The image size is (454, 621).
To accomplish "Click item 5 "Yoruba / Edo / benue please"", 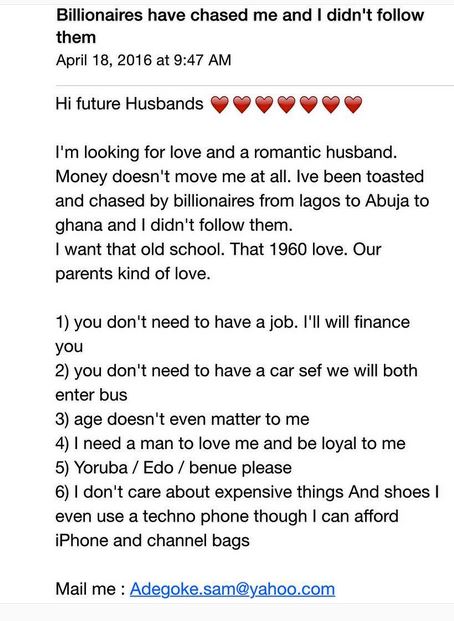I will 174,468.
